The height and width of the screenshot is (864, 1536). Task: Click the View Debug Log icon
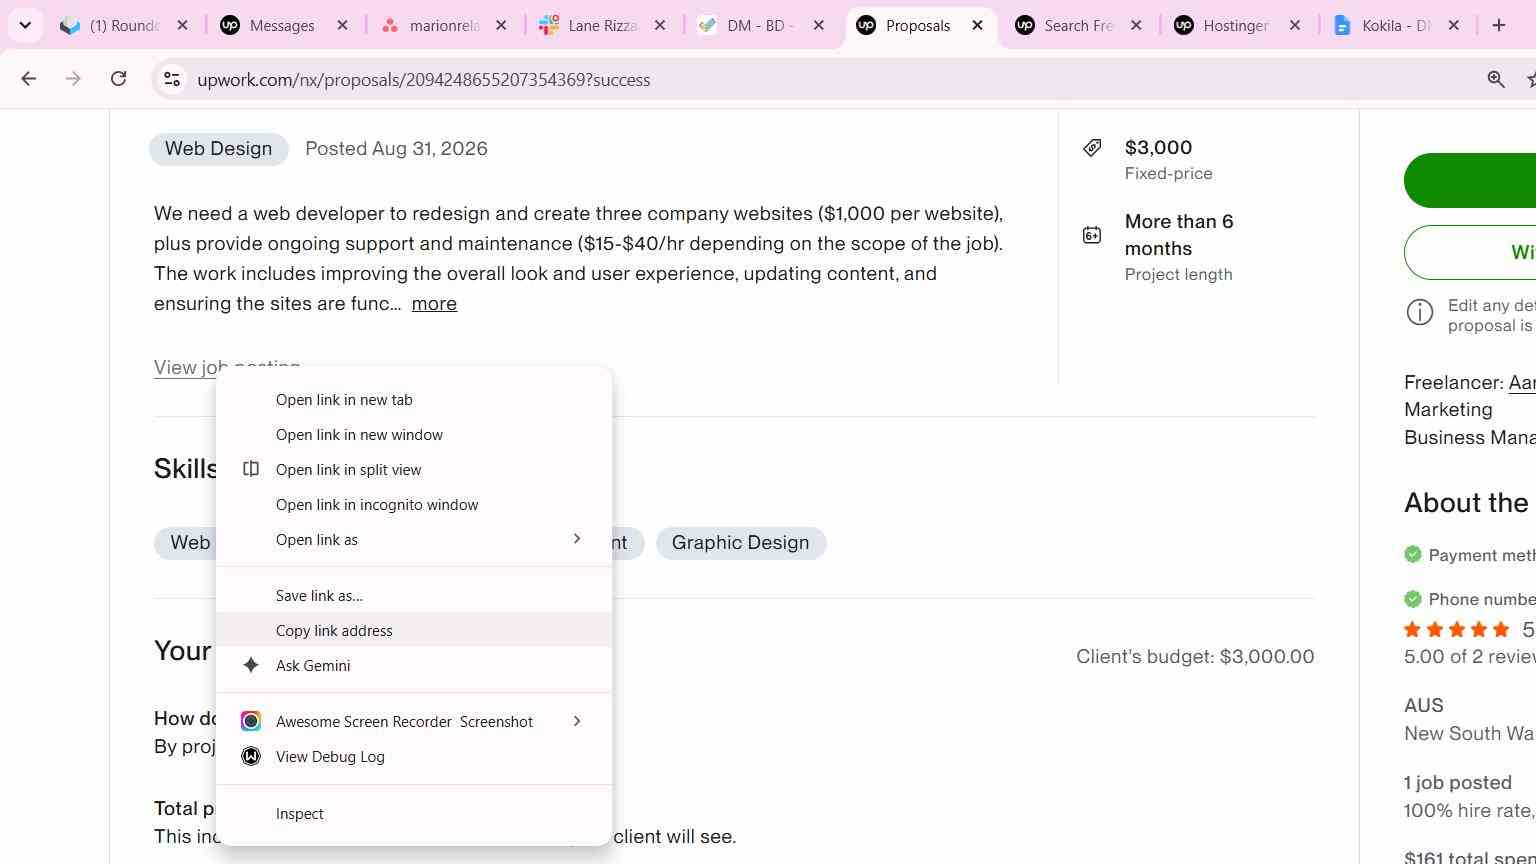[x=251, y=756]
